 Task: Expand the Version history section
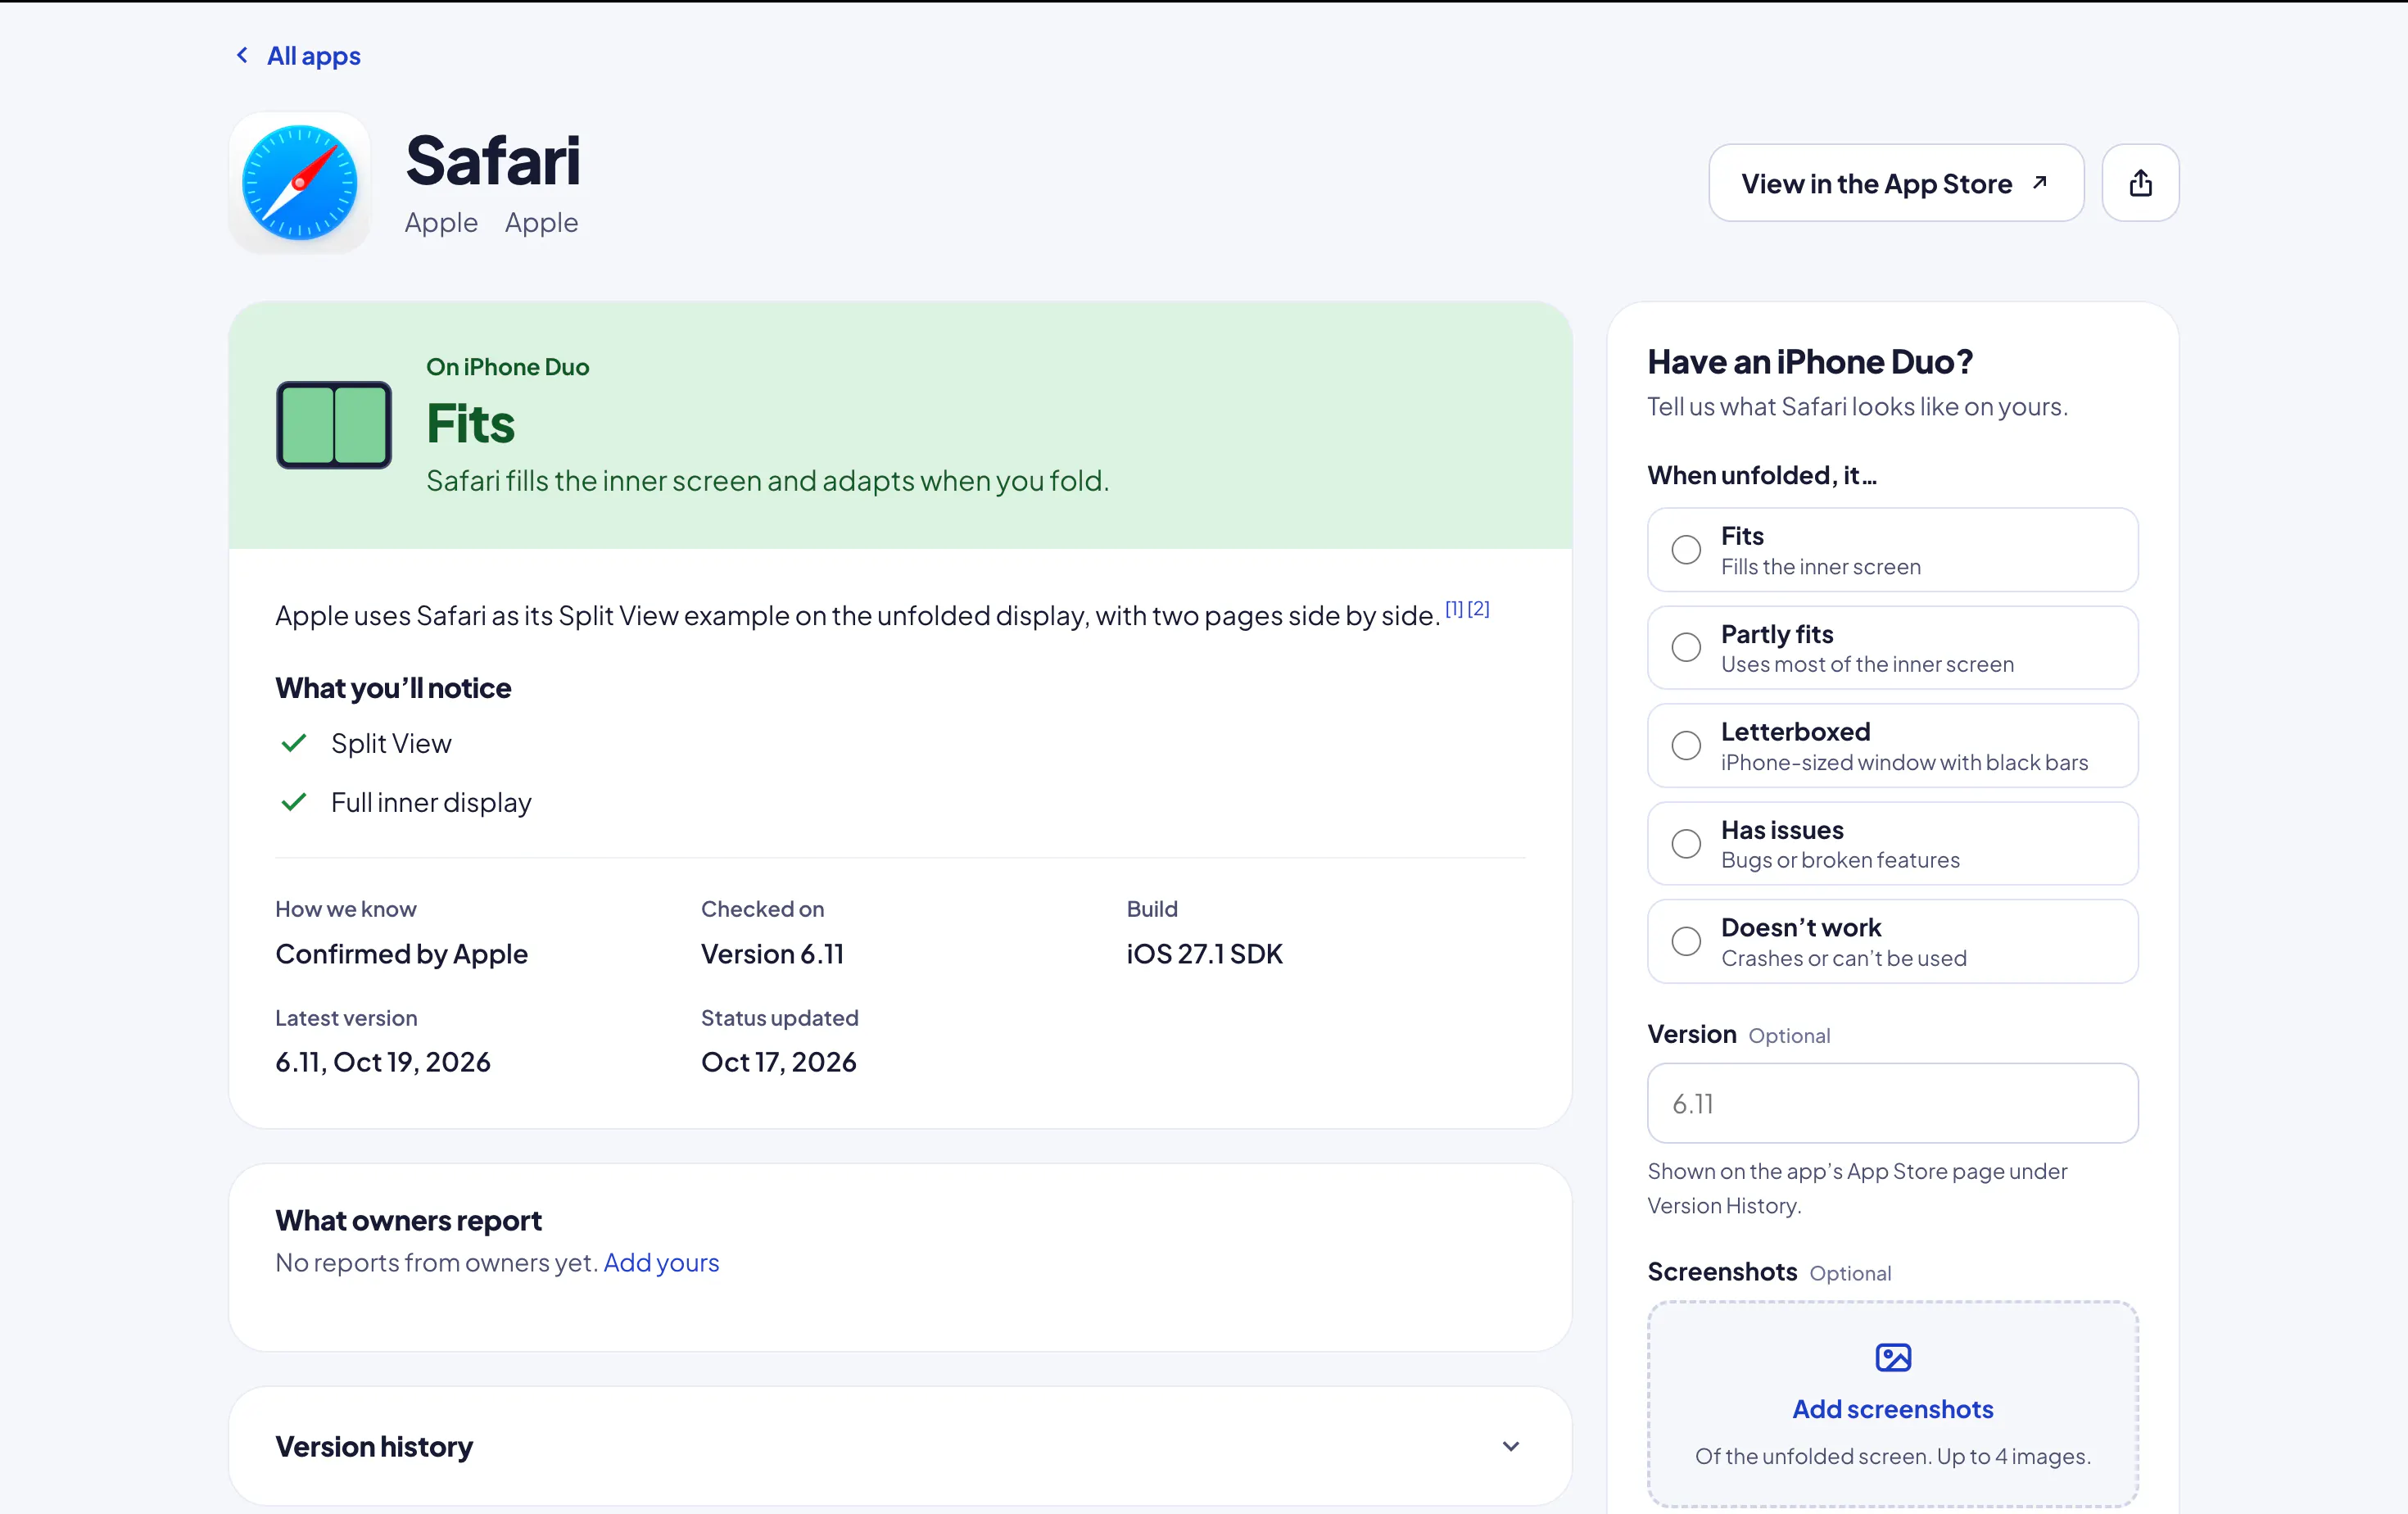click(900, 1446)
